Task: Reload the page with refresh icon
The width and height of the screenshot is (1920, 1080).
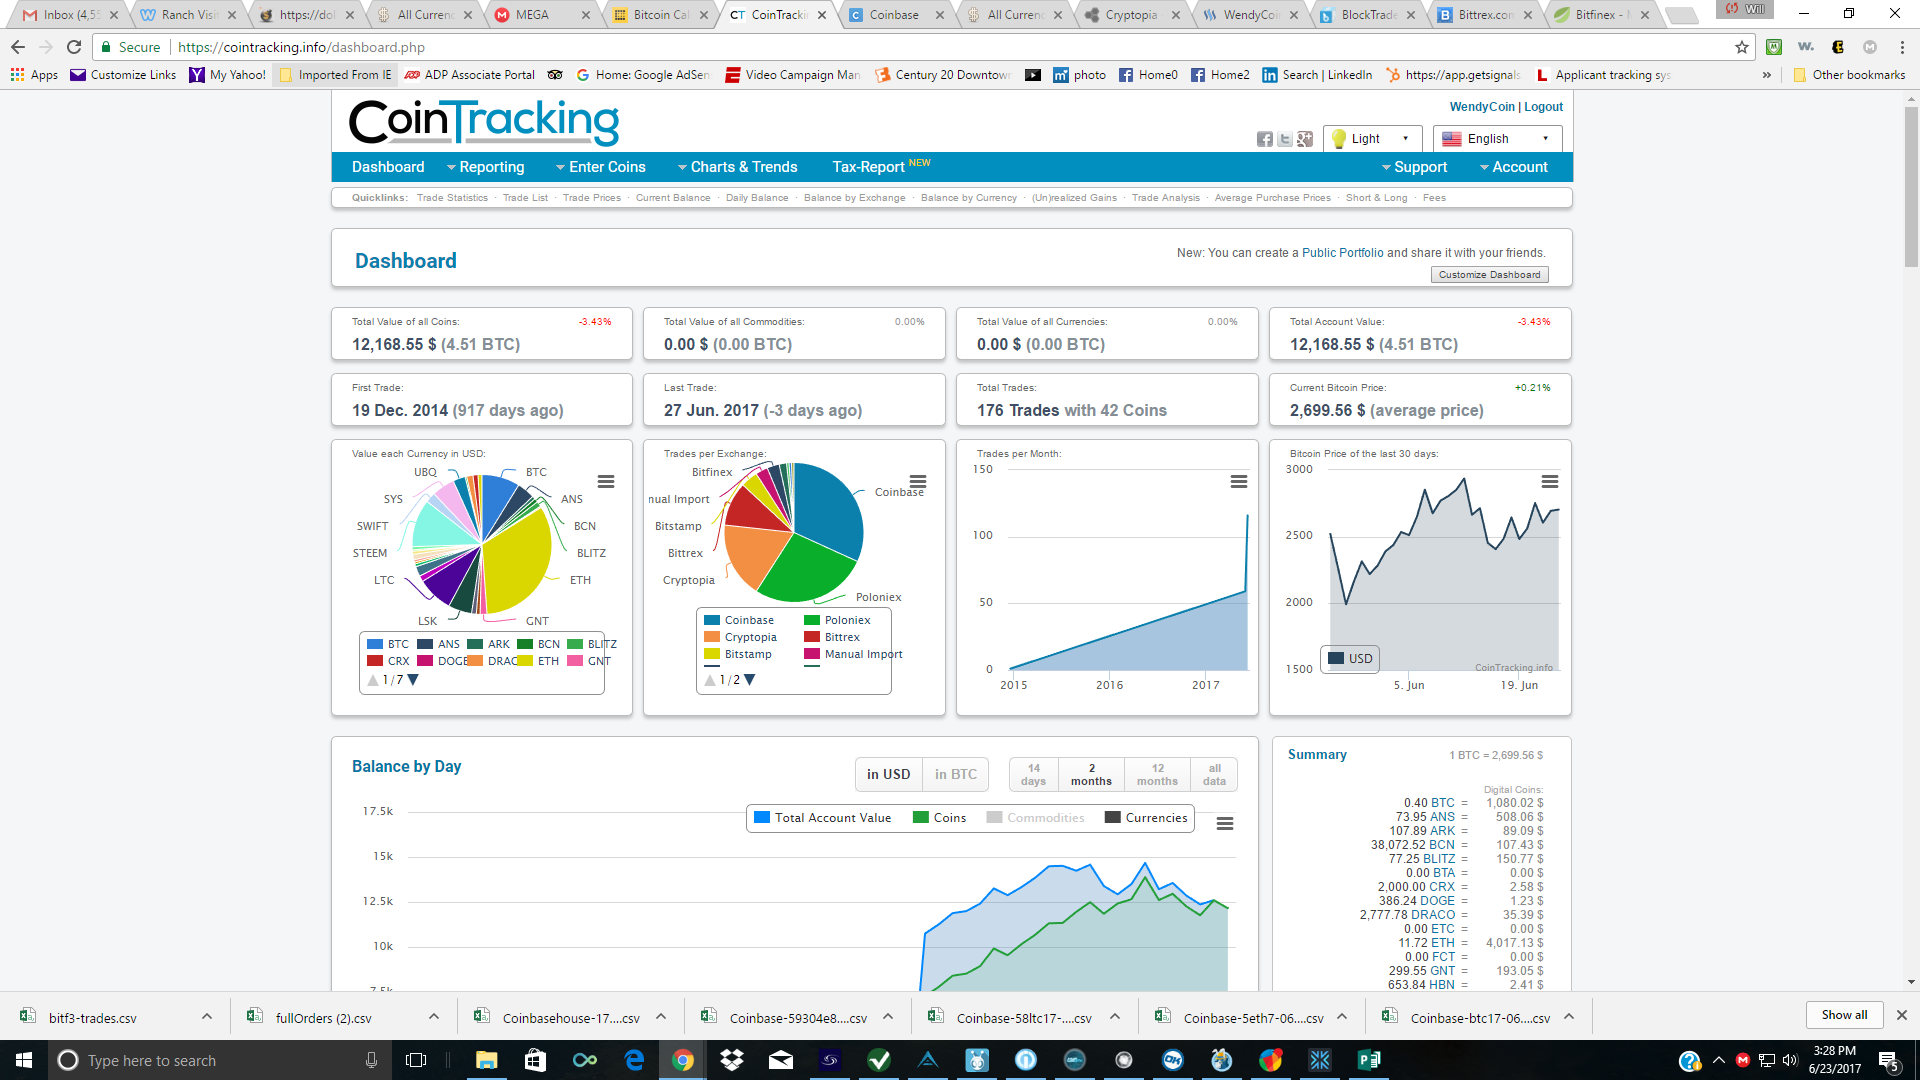Action: 74,47
